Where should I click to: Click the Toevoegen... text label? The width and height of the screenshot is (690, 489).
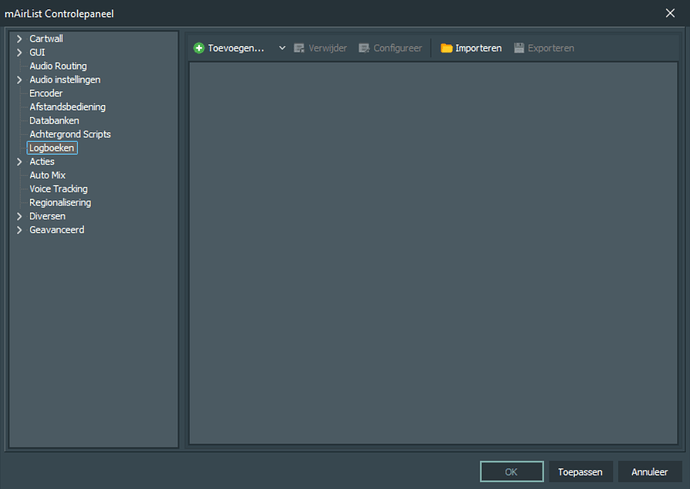[236, 48]
